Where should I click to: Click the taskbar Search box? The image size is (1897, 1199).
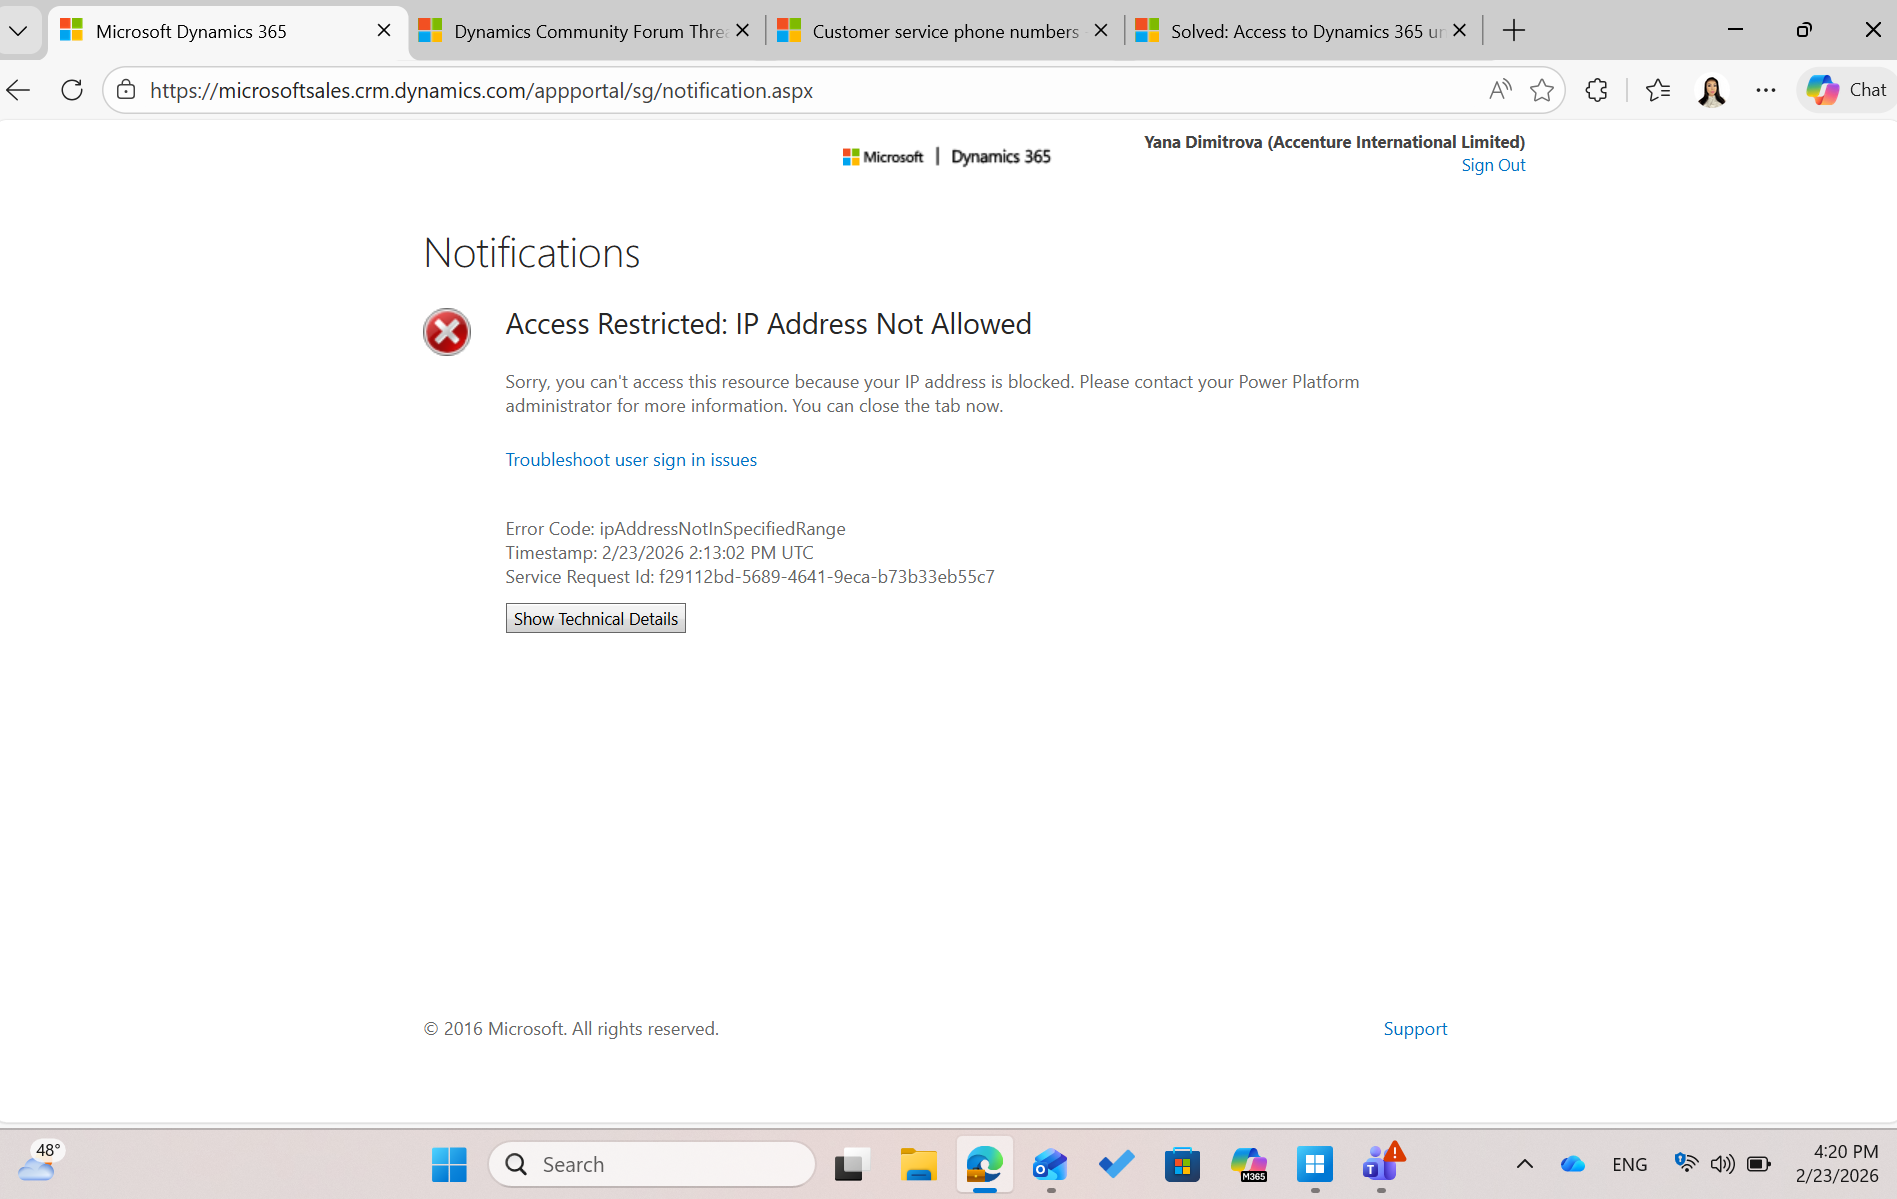pos(652,1164)
